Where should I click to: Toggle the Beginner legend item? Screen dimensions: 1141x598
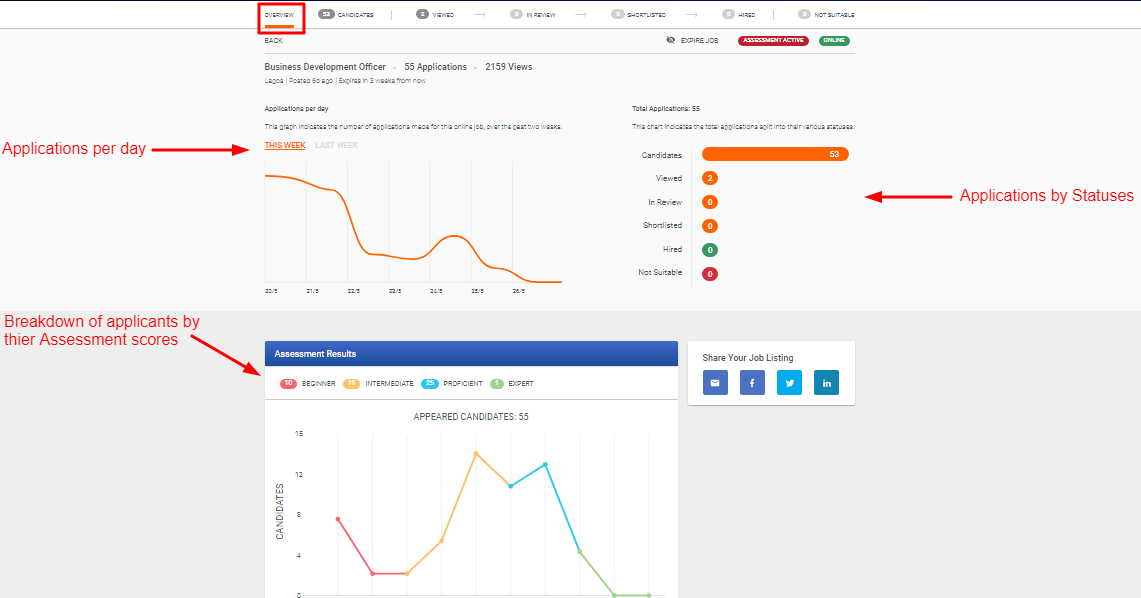point(308,383)
